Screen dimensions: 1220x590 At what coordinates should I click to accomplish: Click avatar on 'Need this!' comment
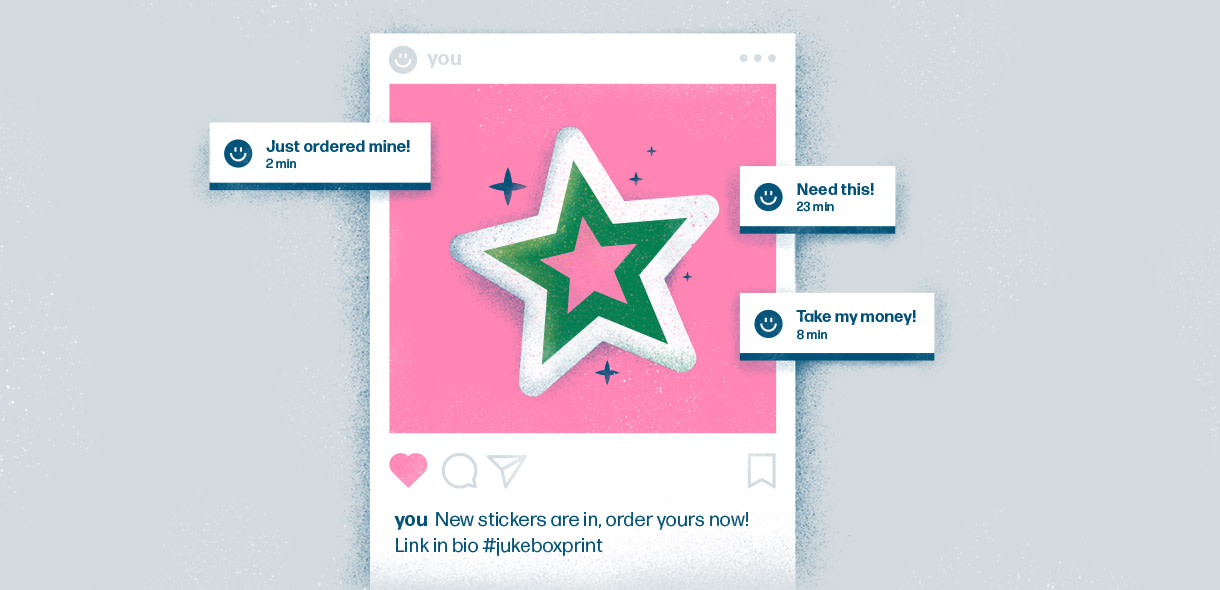coord(768,196)
